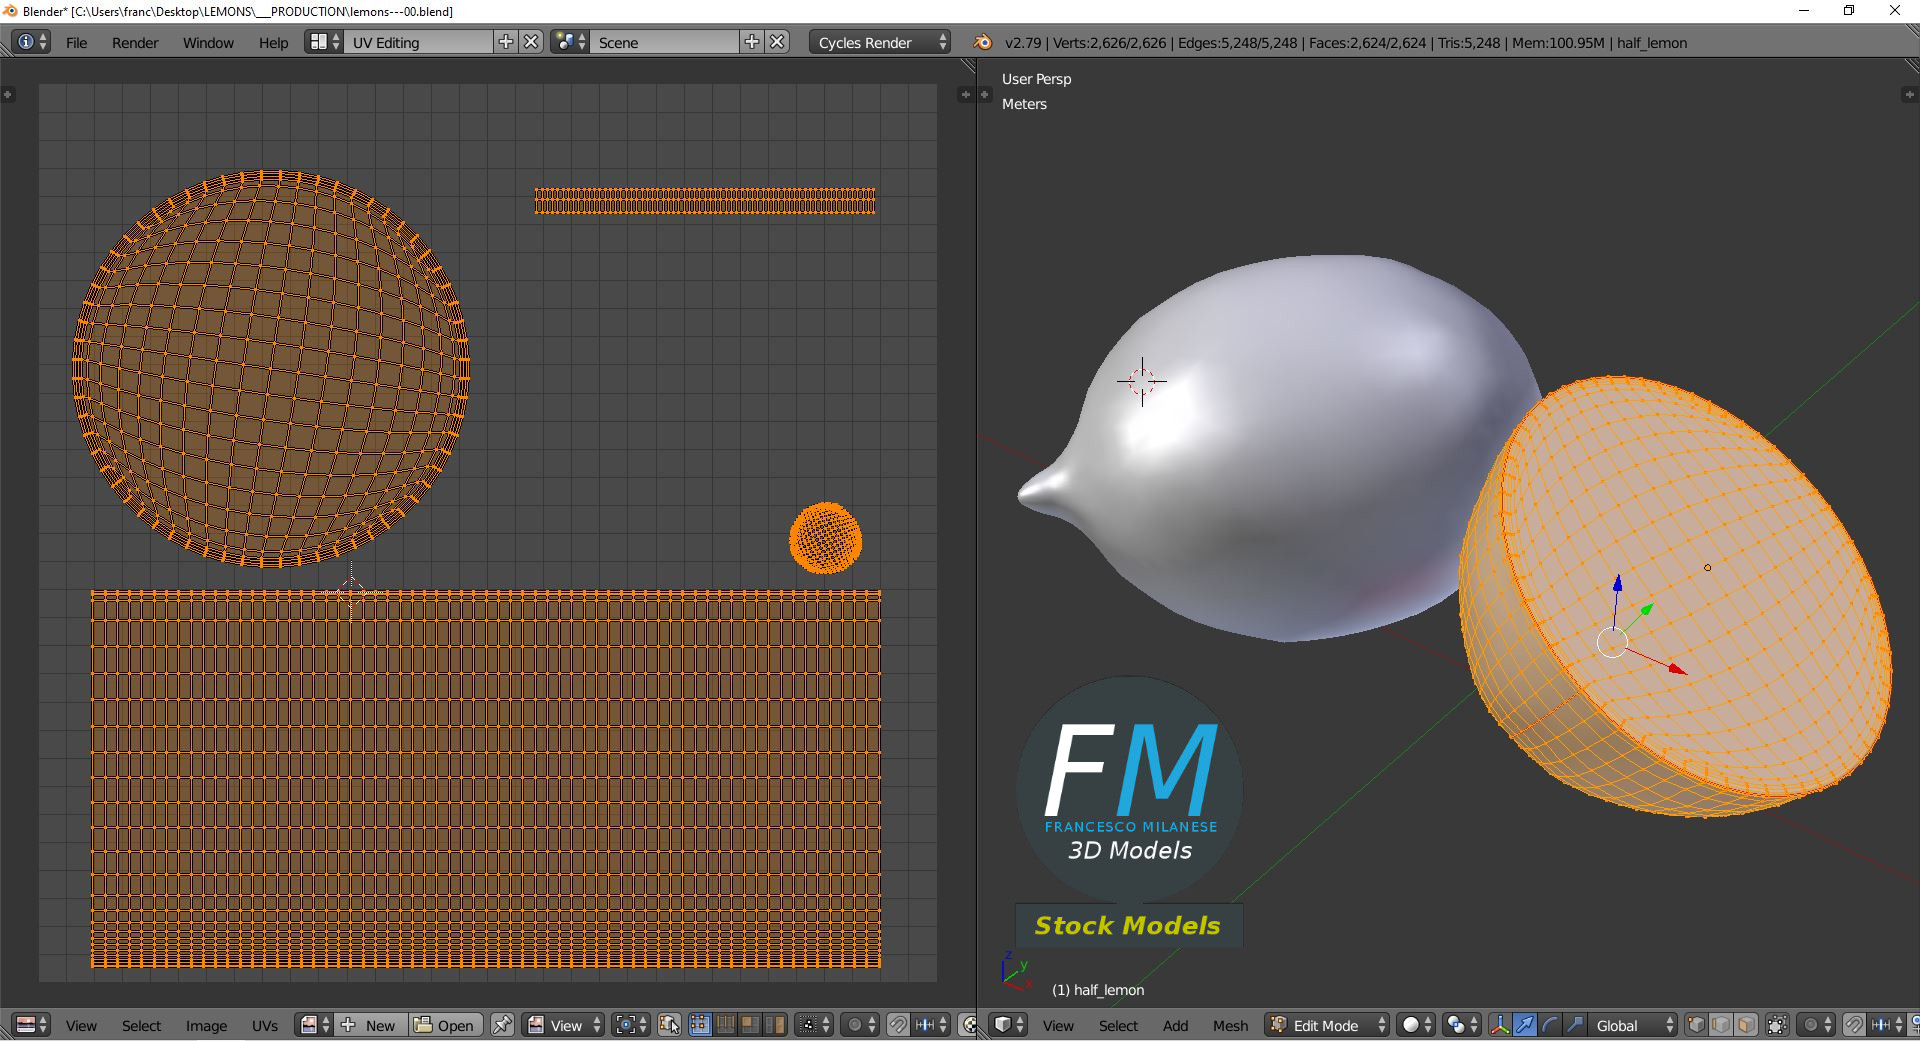This screenshot has height=1041, width=1920.
Task: Open the Window menu
Action: (x=208, y=43)
